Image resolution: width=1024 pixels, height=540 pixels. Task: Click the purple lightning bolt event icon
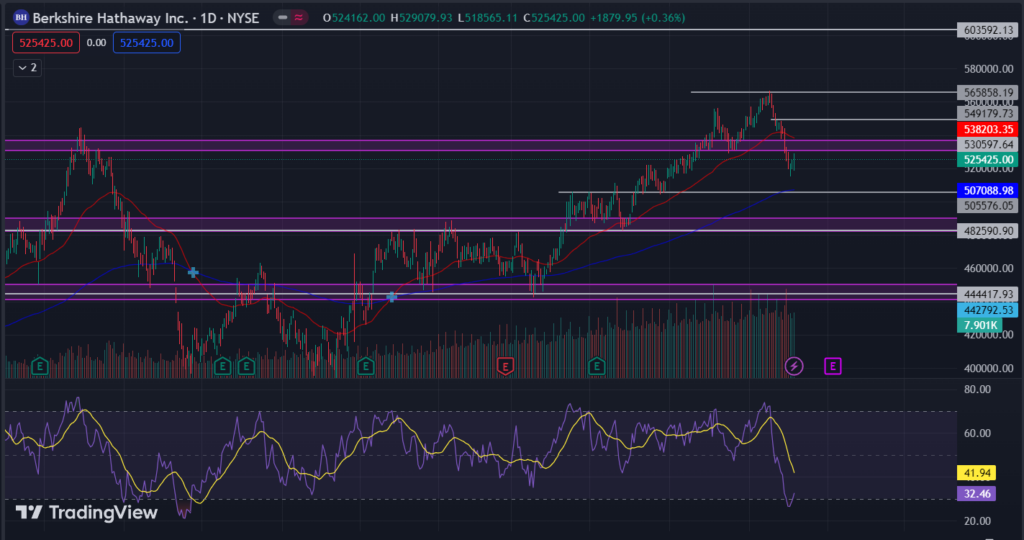[x=793, y=366]
